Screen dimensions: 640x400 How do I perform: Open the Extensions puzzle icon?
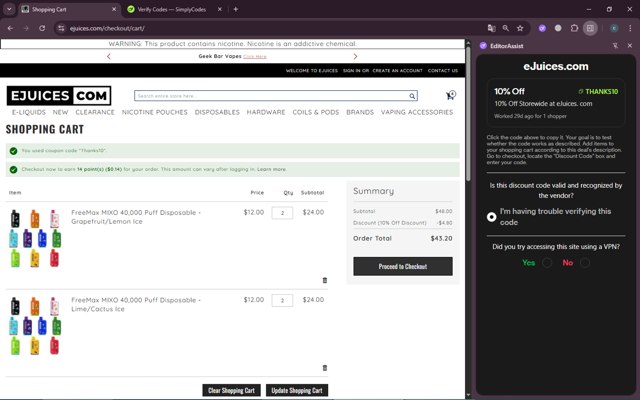coord(574,28)
